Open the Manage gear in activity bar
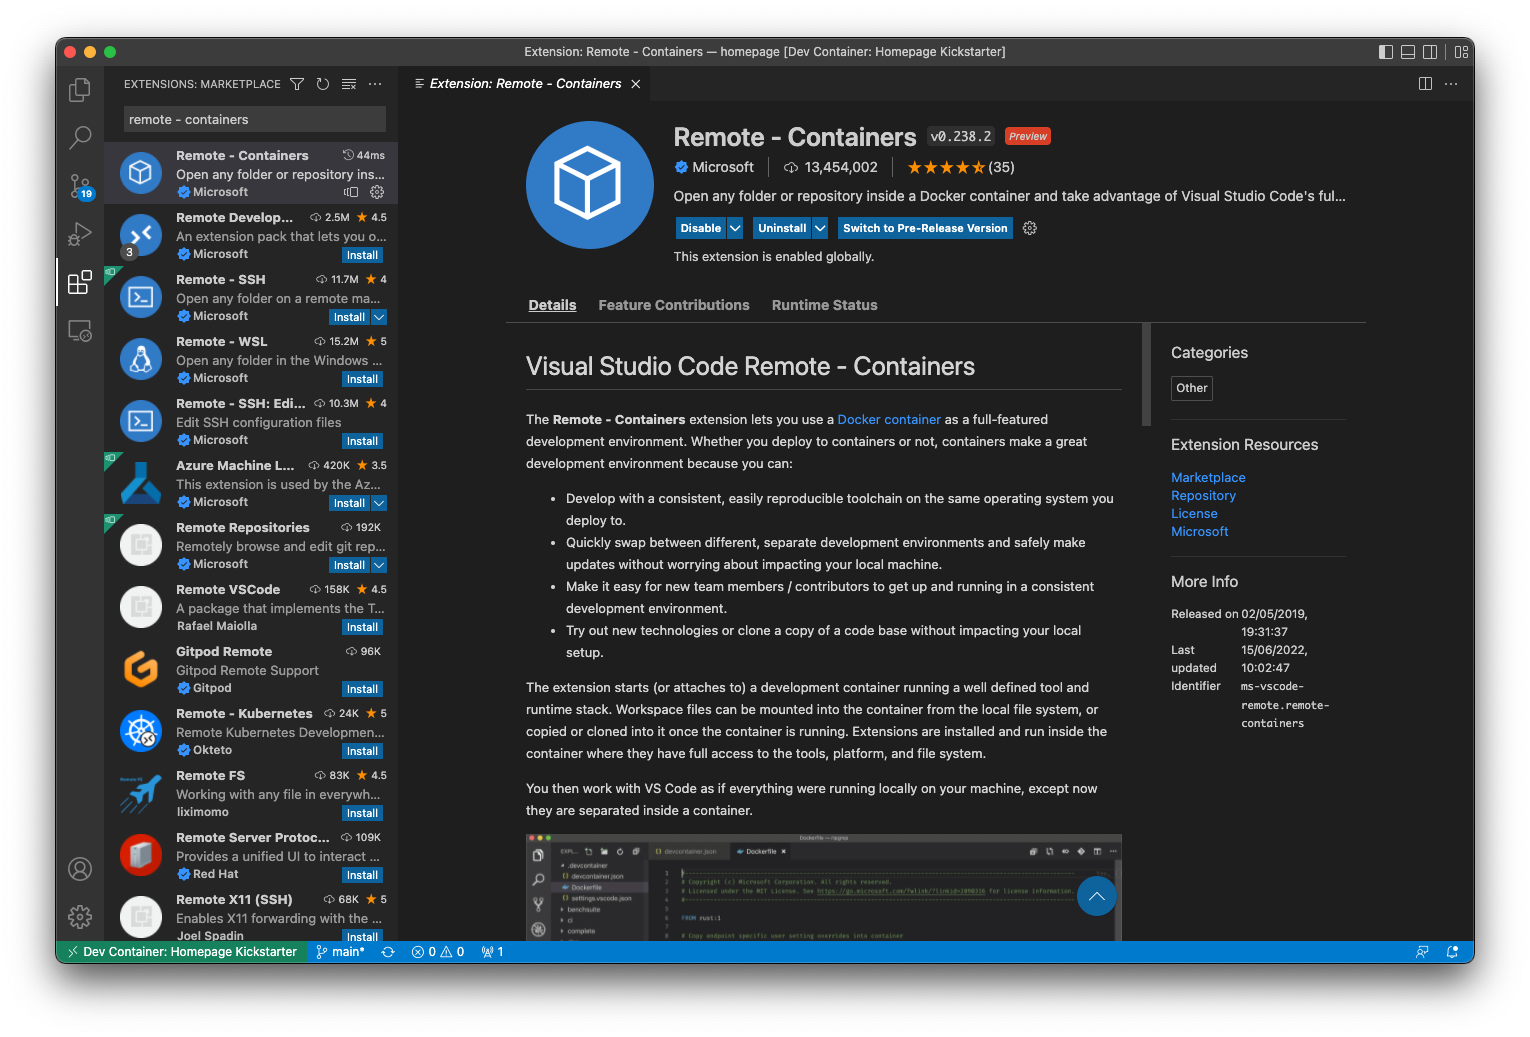Viewport: 1530px width, 1037px height. (x=80, y=916)
